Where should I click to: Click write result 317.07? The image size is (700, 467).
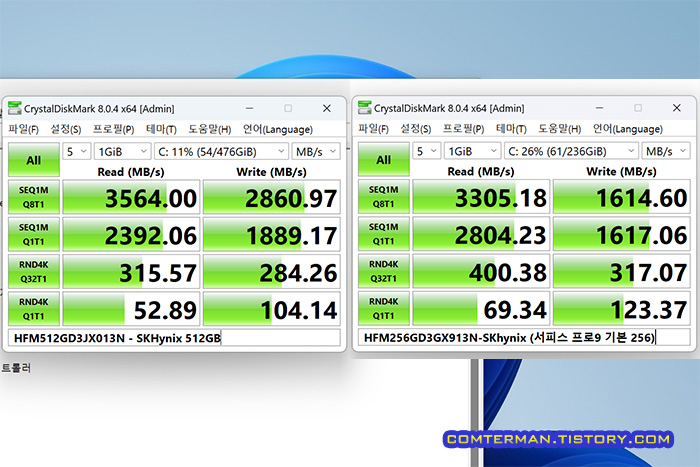(621, 271)
